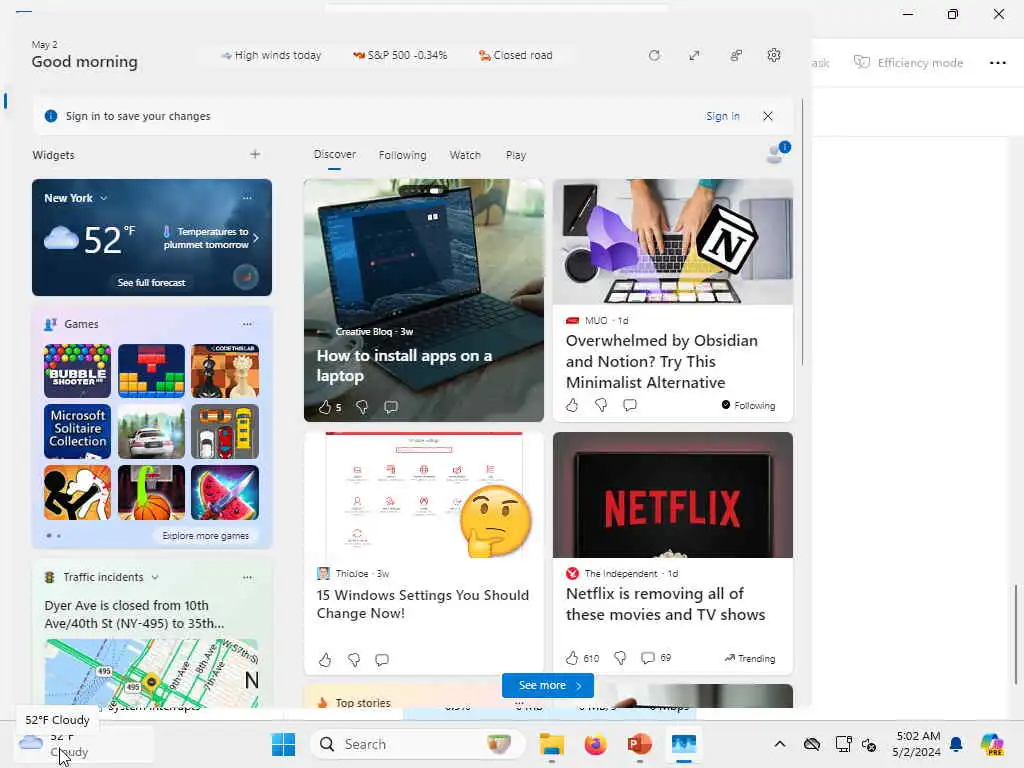
Task: Open Traffic incidents widget more options
Action: coord(247,577)
